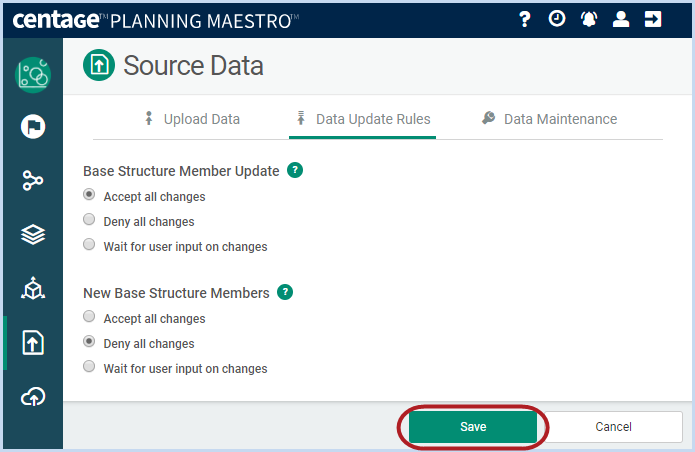
Task: Select Deny all changes under New Base Structure Members
Action: click(x=89, y=341)
